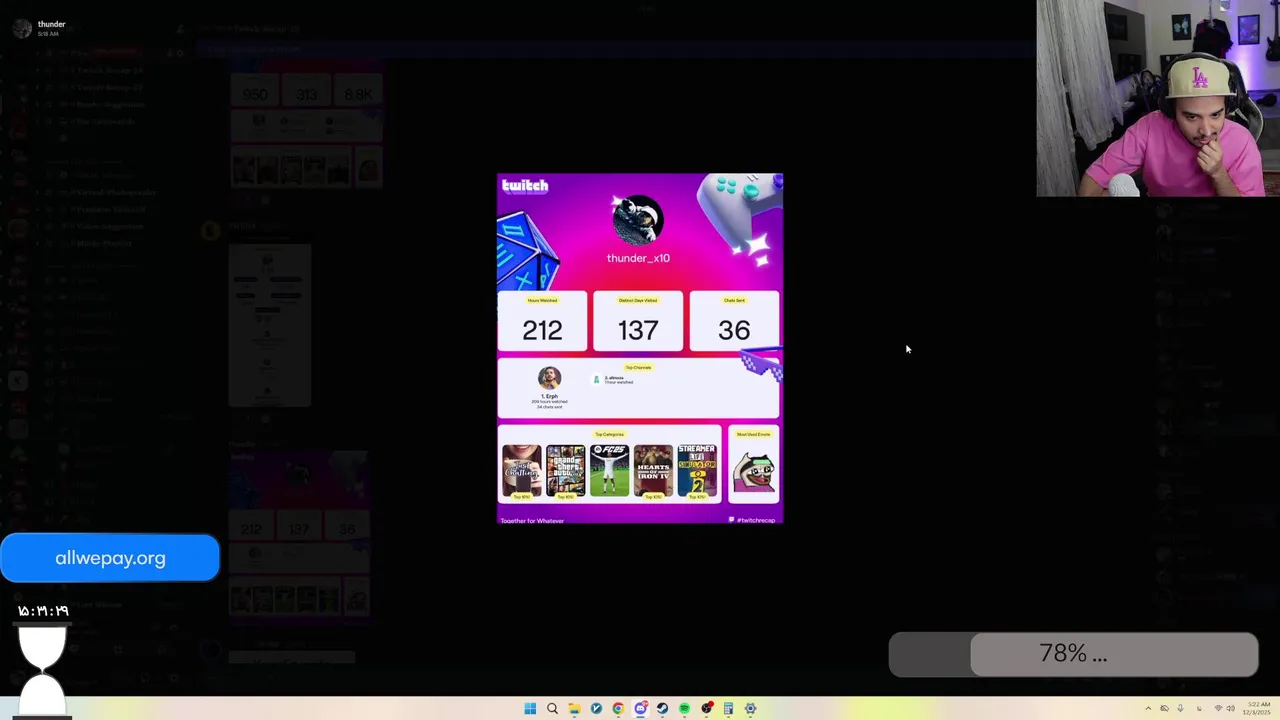Screen dimensions: 1280x720
Task: Switch to Discord in the taskbar
Action: click(x=641, y=708)
